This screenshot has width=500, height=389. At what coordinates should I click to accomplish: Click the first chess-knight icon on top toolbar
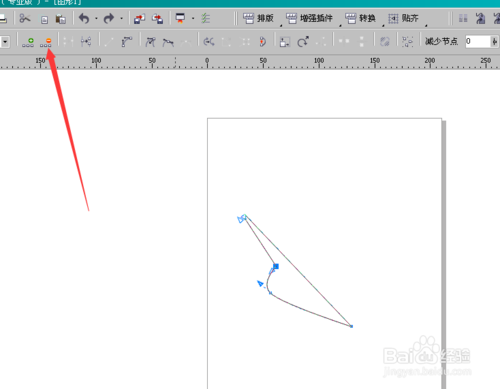click(480, 18)
